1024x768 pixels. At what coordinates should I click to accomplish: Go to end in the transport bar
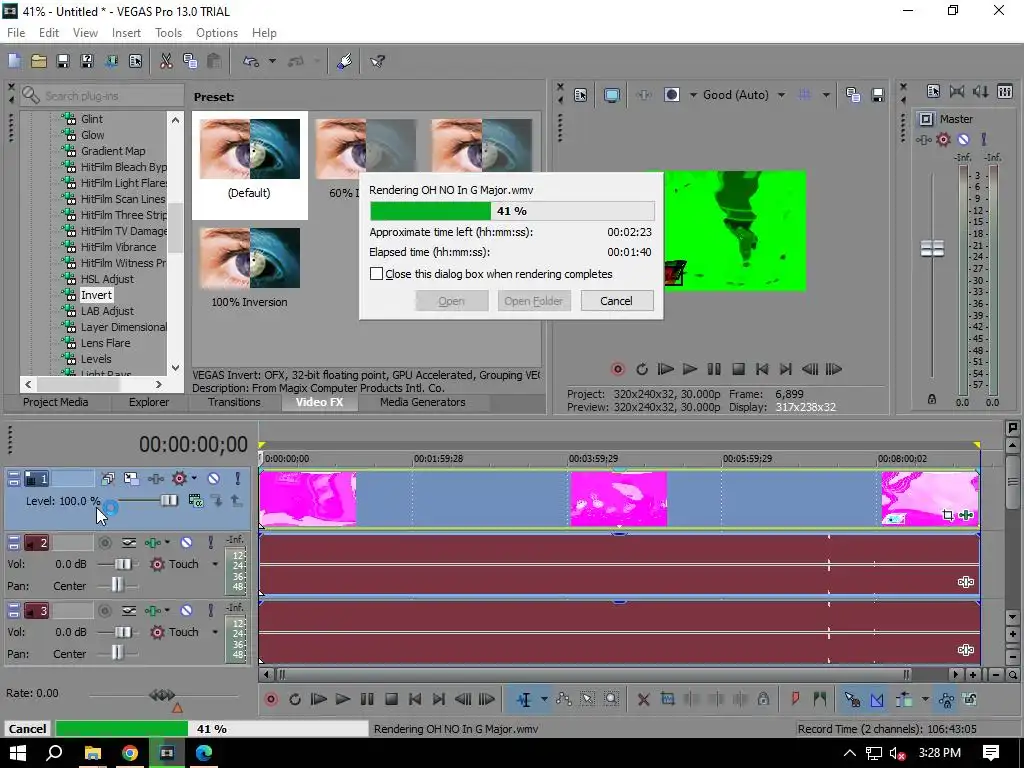(x=439, y=699)
